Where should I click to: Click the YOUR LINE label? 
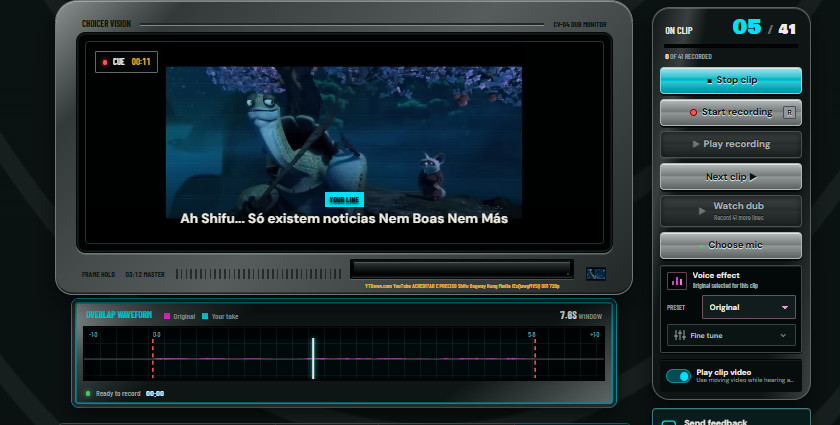pyautogui.click(x=344, y=199)
